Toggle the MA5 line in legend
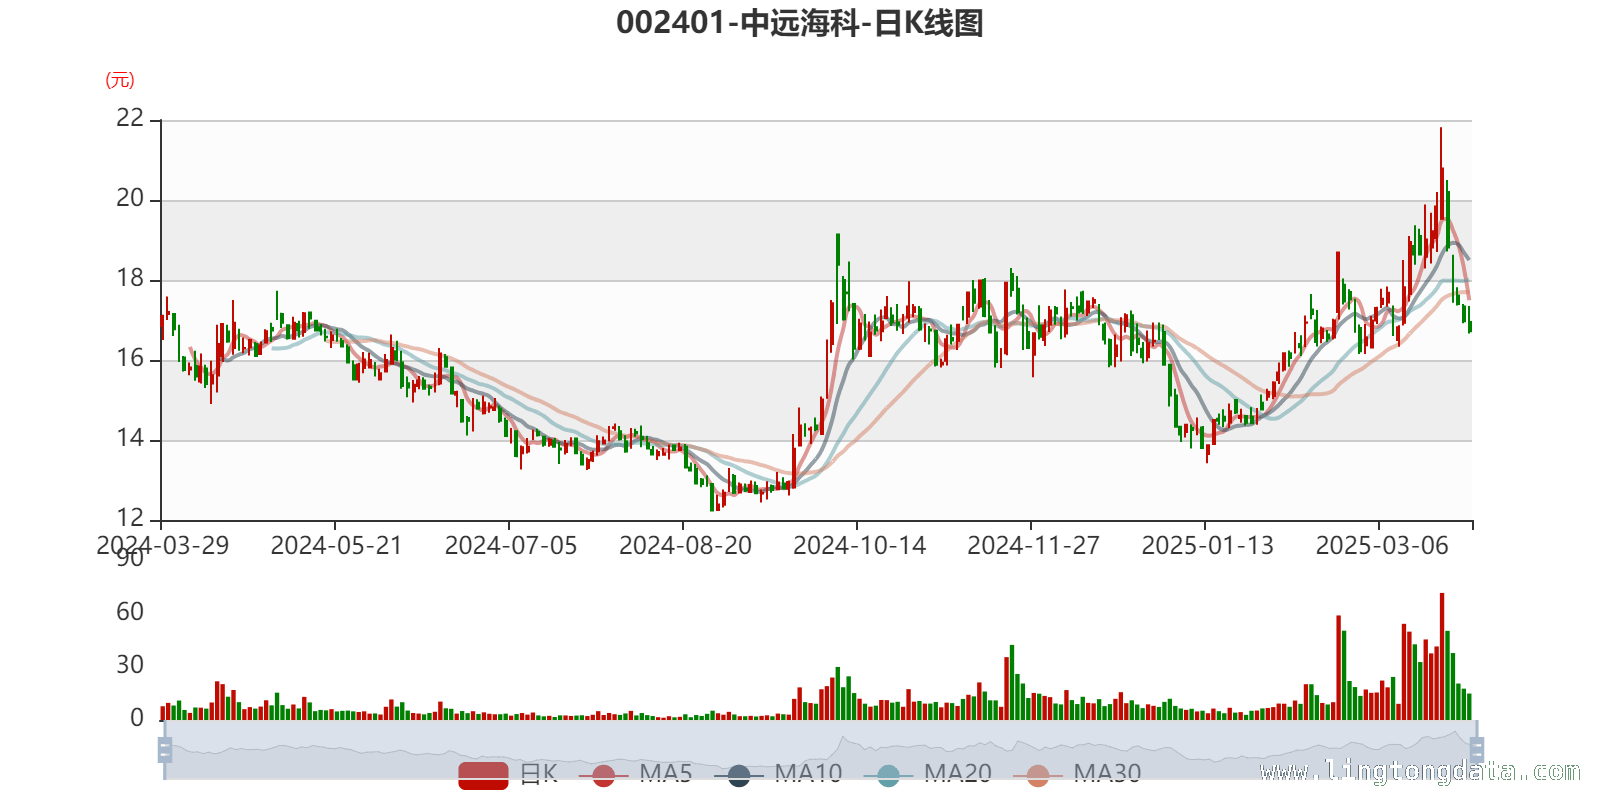1600x800 pixels. coord(635,774)
